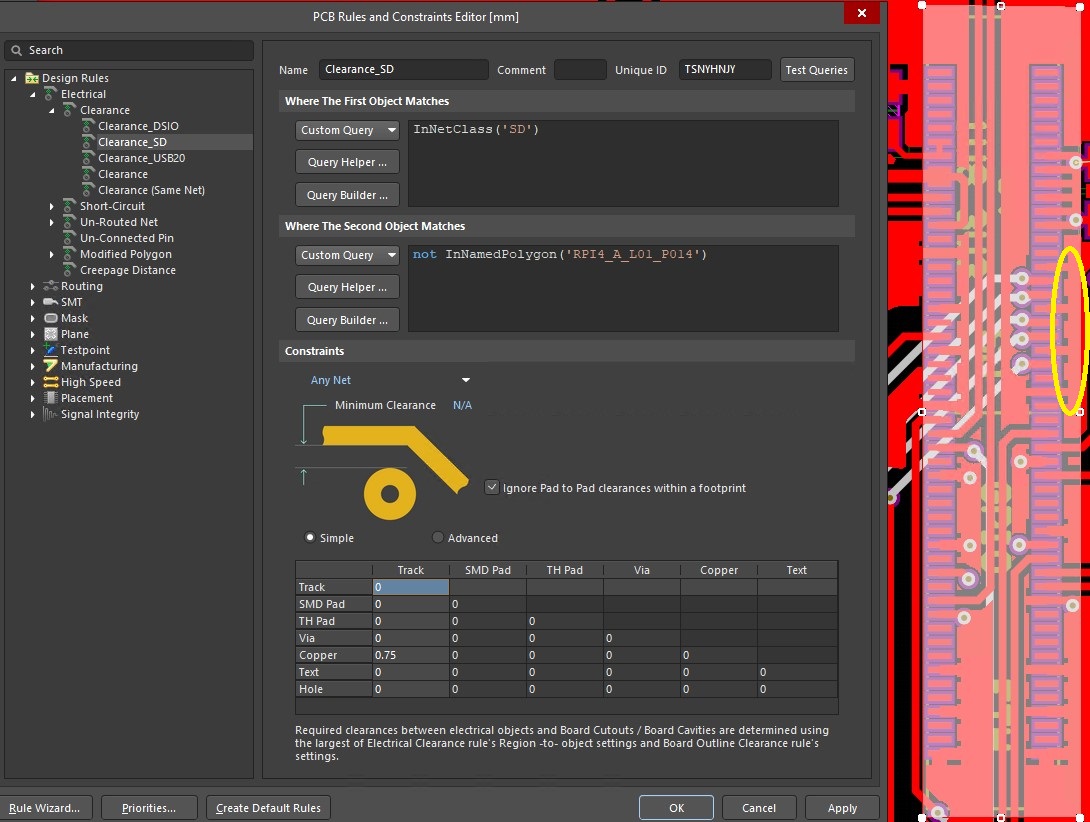The image size is (1090, 822).
Task: Click the Testpoint category icon
Action: point(51,350)
